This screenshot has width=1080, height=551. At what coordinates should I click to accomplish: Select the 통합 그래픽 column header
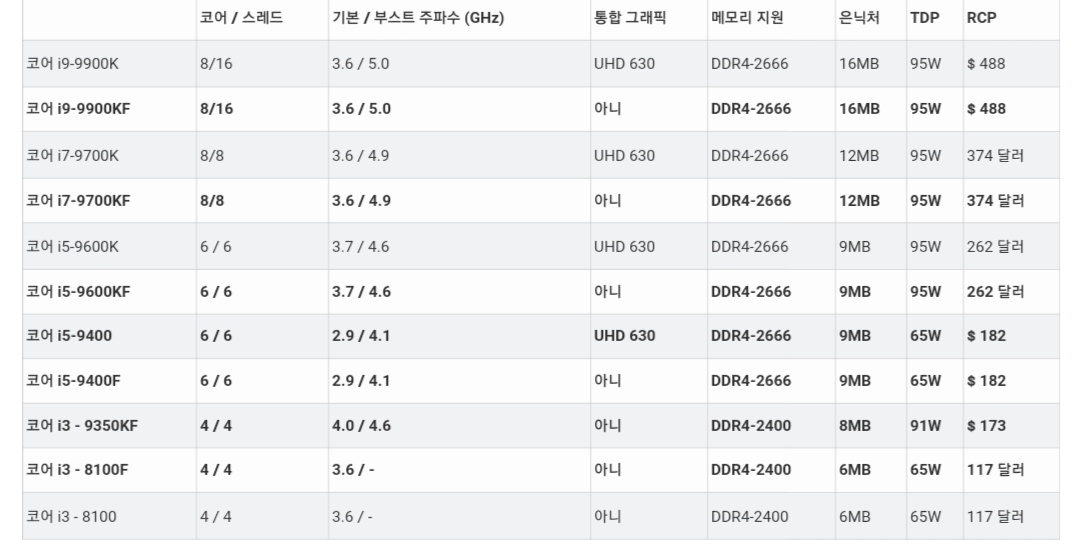[x=630, y=18]
